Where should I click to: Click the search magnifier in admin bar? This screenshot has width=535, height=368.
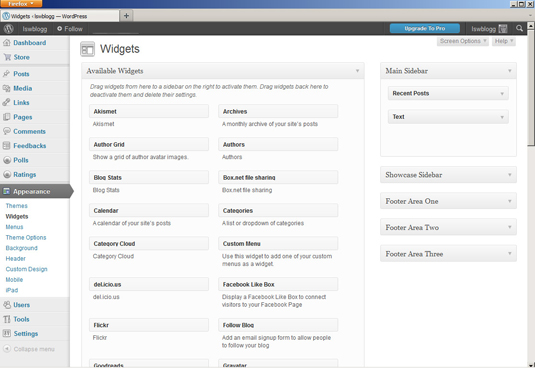519,28
